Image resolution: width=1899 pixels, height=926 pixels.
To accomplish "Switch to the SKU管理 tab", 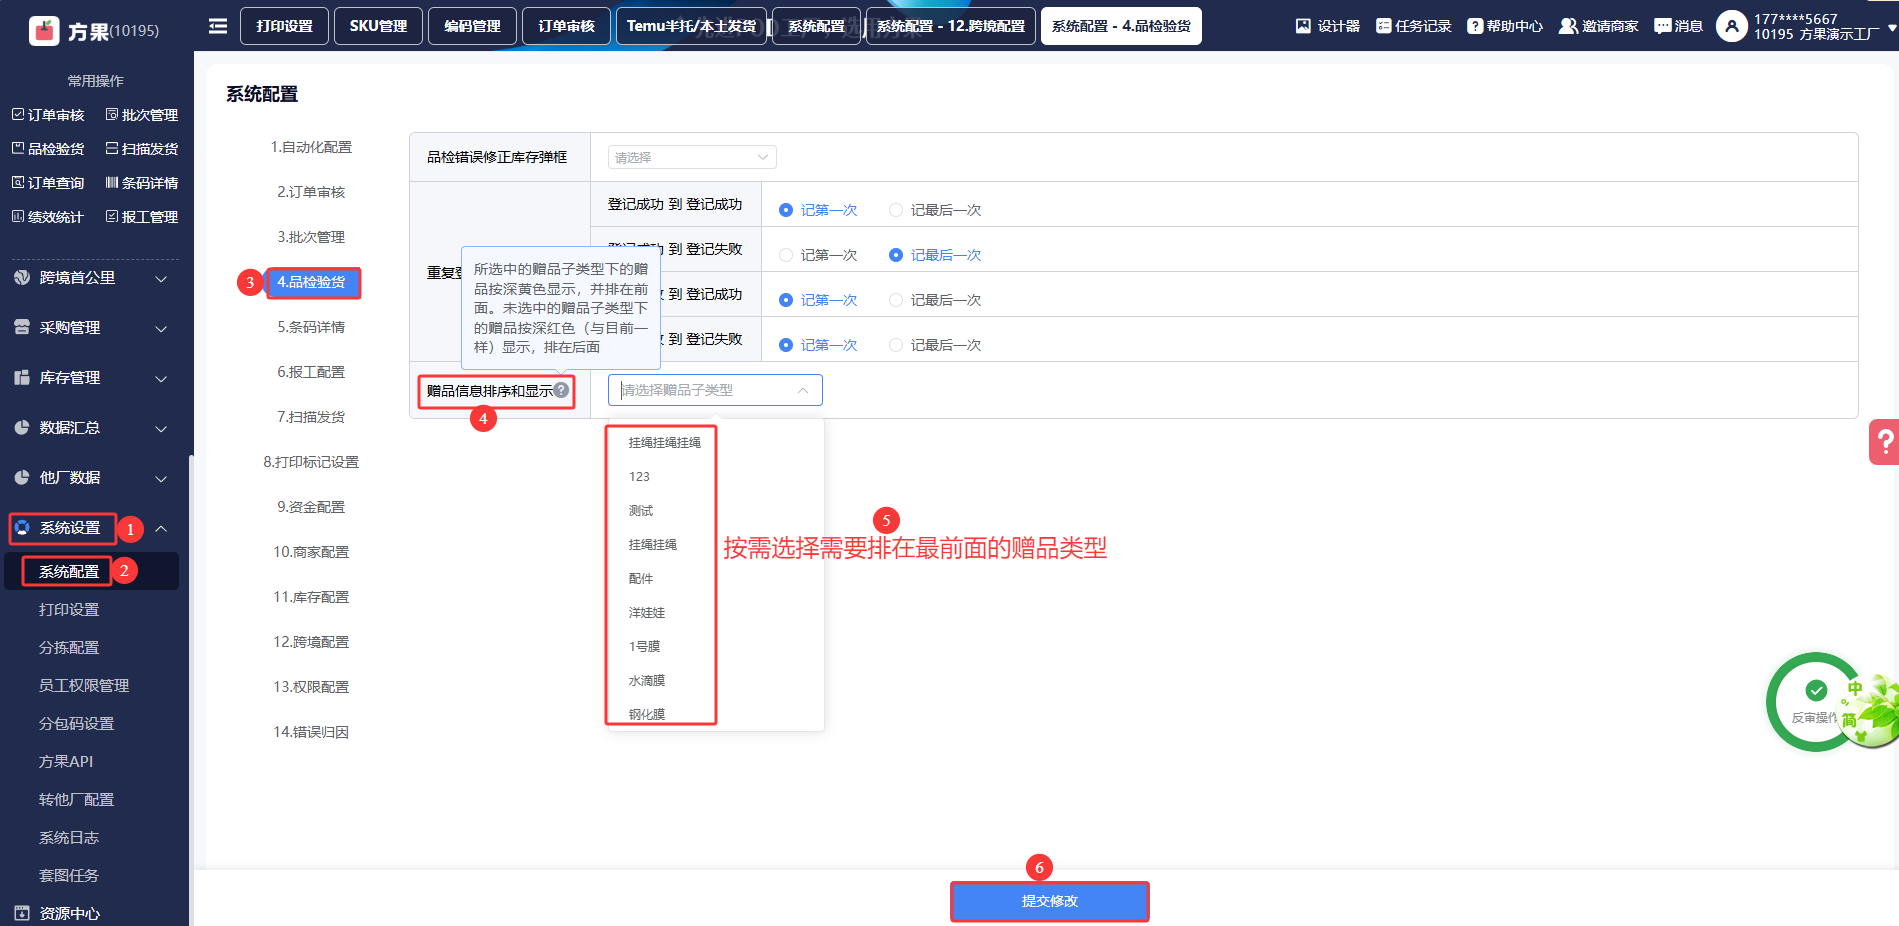I will pyautogui.click(x=378, y=26).
